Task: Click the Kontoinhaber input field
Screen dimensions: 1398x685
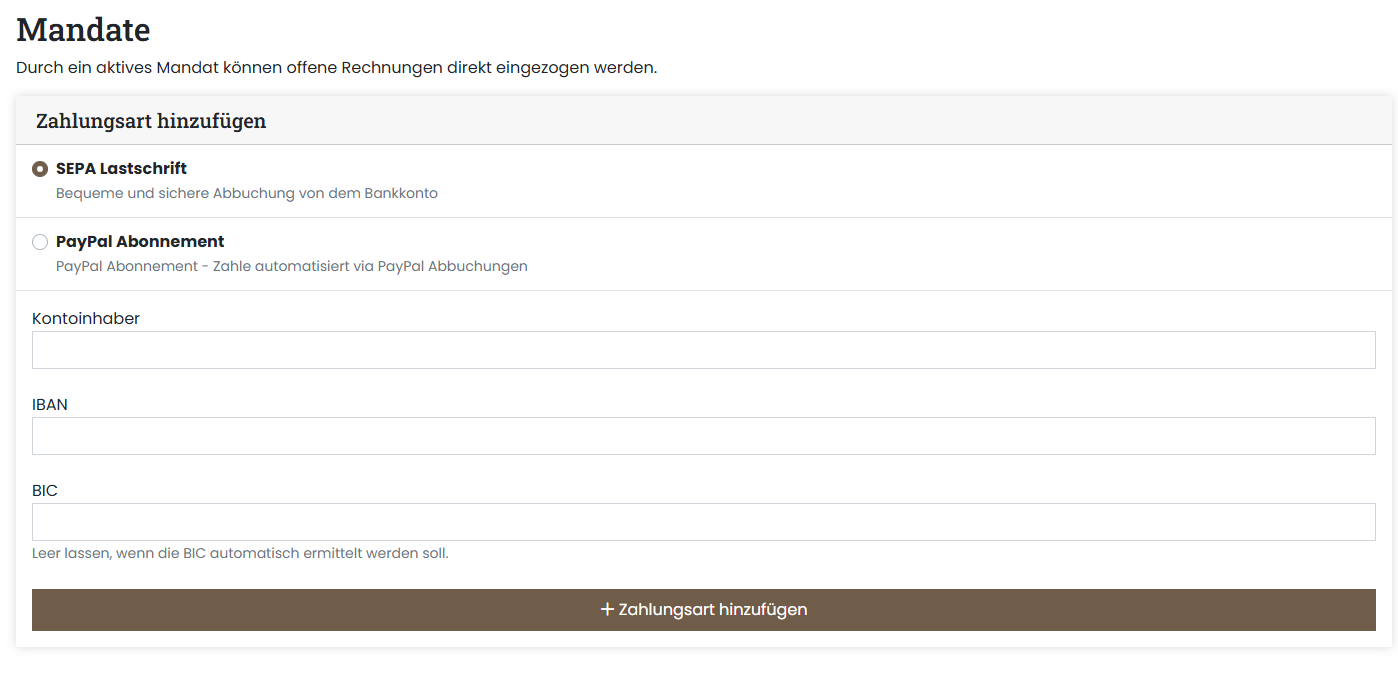Action: pyautogui.click(x=700, y=349)
